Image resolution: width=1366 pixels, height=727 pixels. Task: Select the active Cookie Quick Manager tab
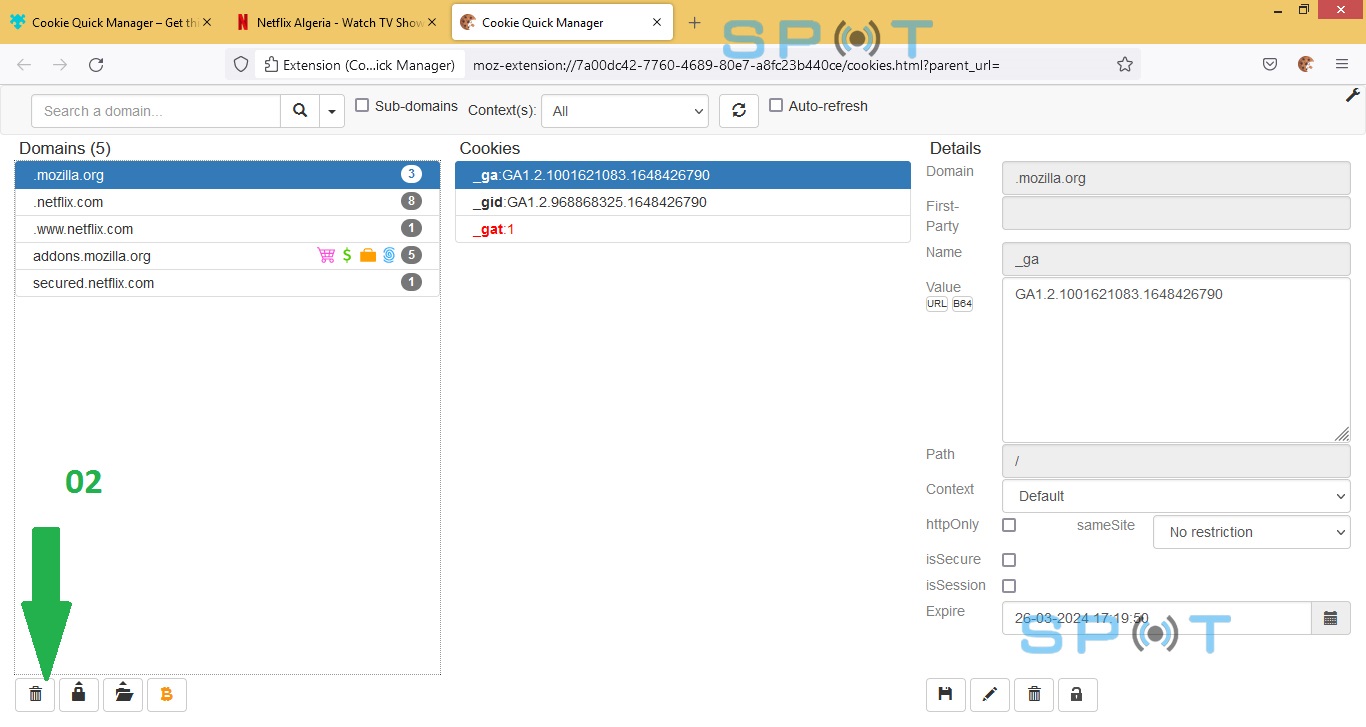pyautogui.click(x=564, y=22)
